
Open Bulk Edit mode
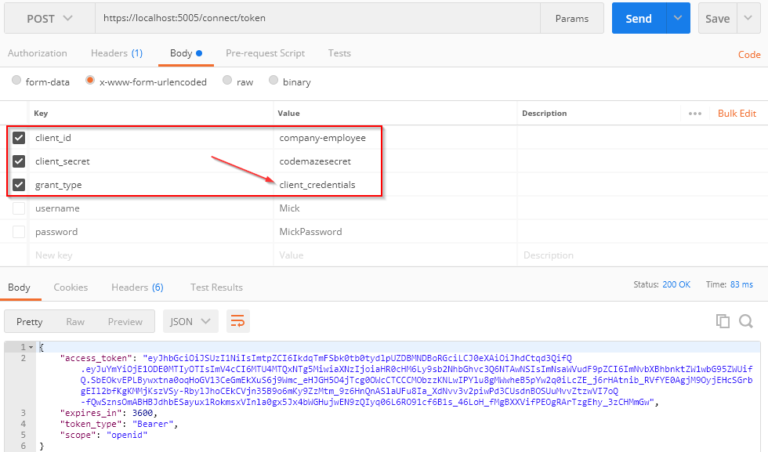737,113
